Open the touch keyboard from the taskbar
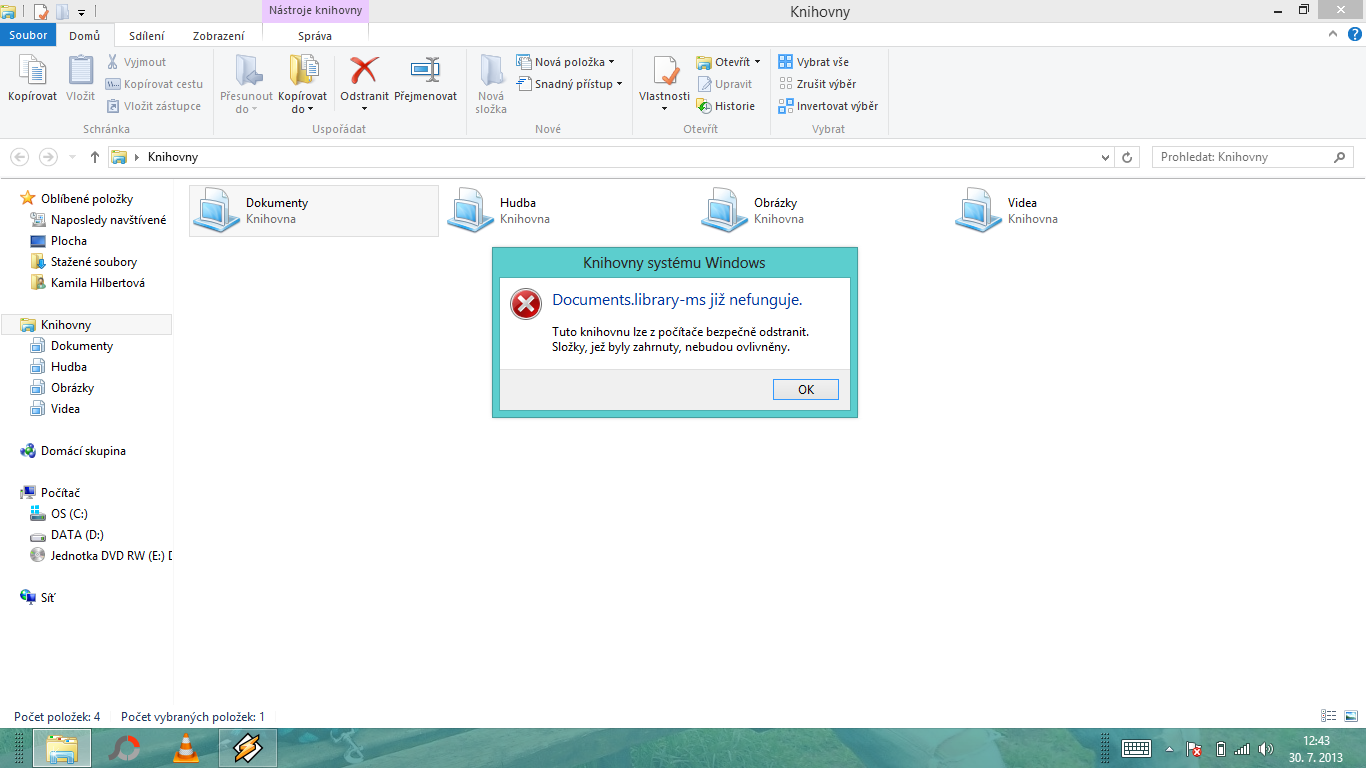Screen dimensions: 1366x768 coord(1137,748)
